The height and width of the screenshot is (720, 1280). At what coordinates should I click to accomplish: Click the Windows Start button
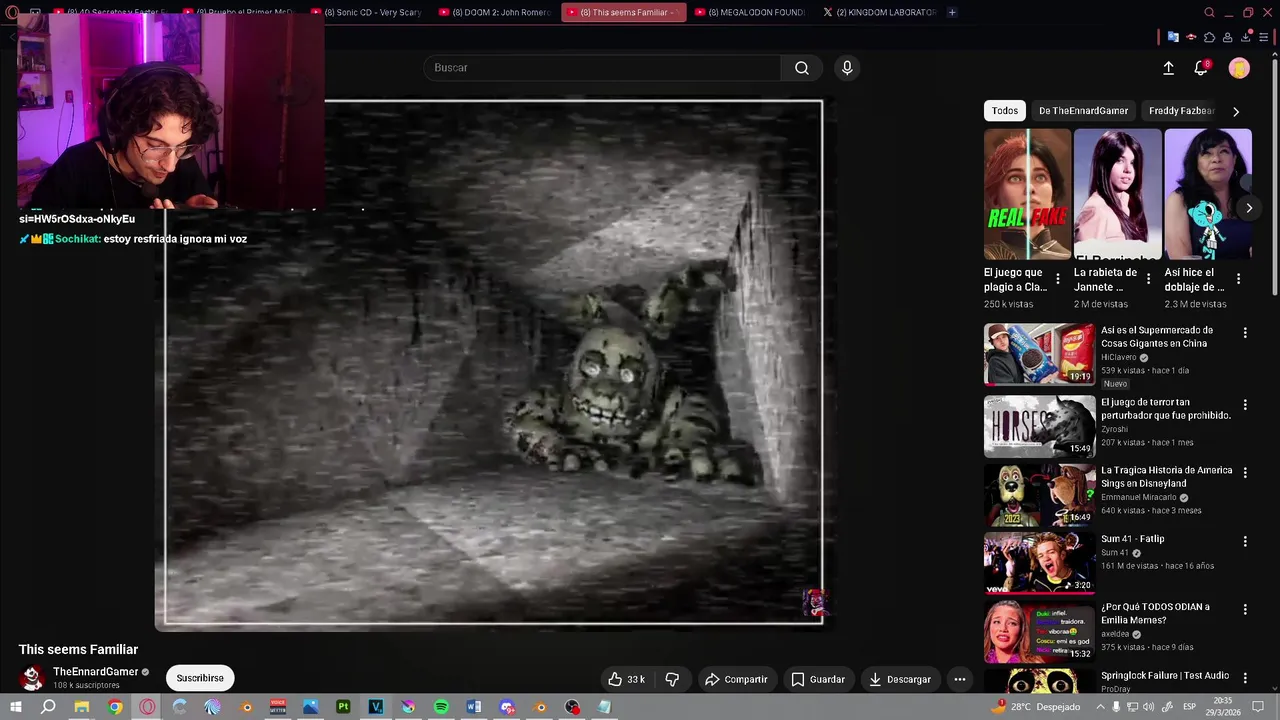tap(15, 707)
